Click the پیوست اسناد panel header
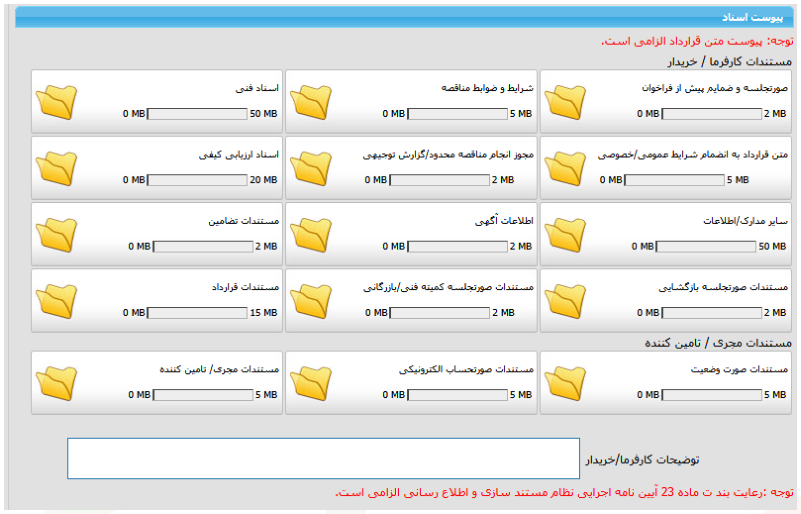This screenshot has width=801, height=514. (405, 17)
